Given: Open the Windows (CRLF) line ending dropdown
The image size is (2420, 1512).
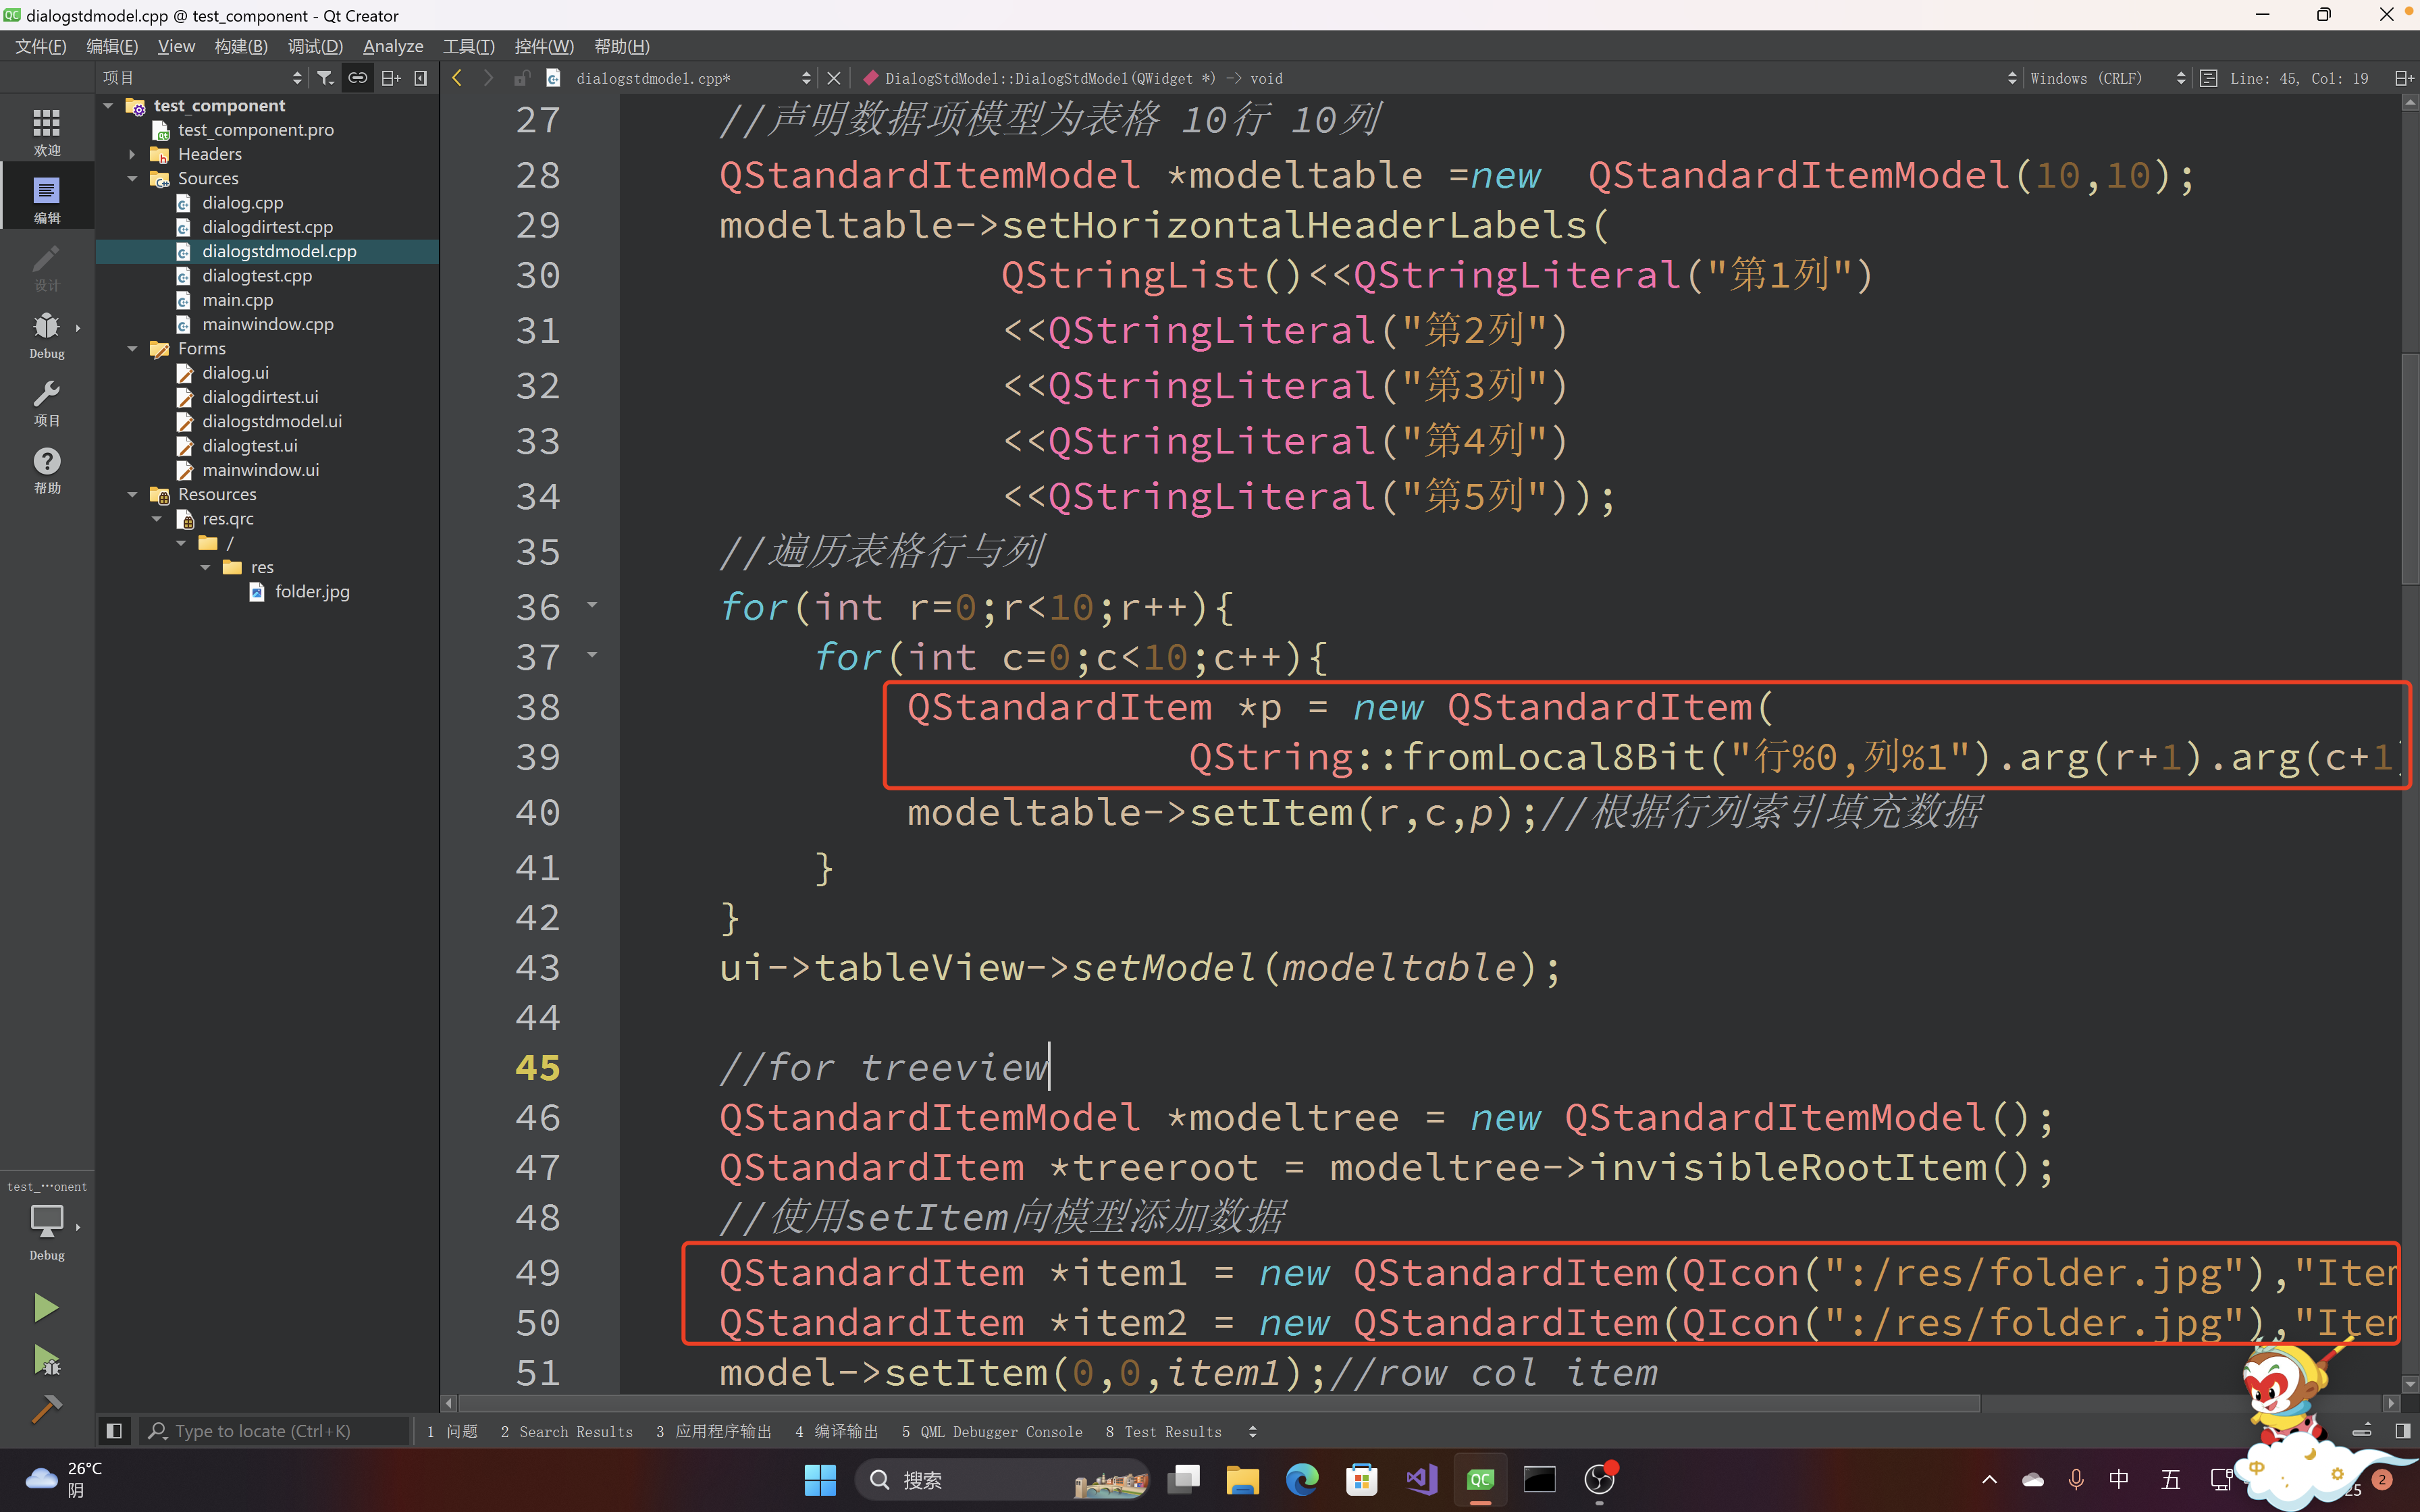Looking at the screenshot, I should (x=2108, y=78).
